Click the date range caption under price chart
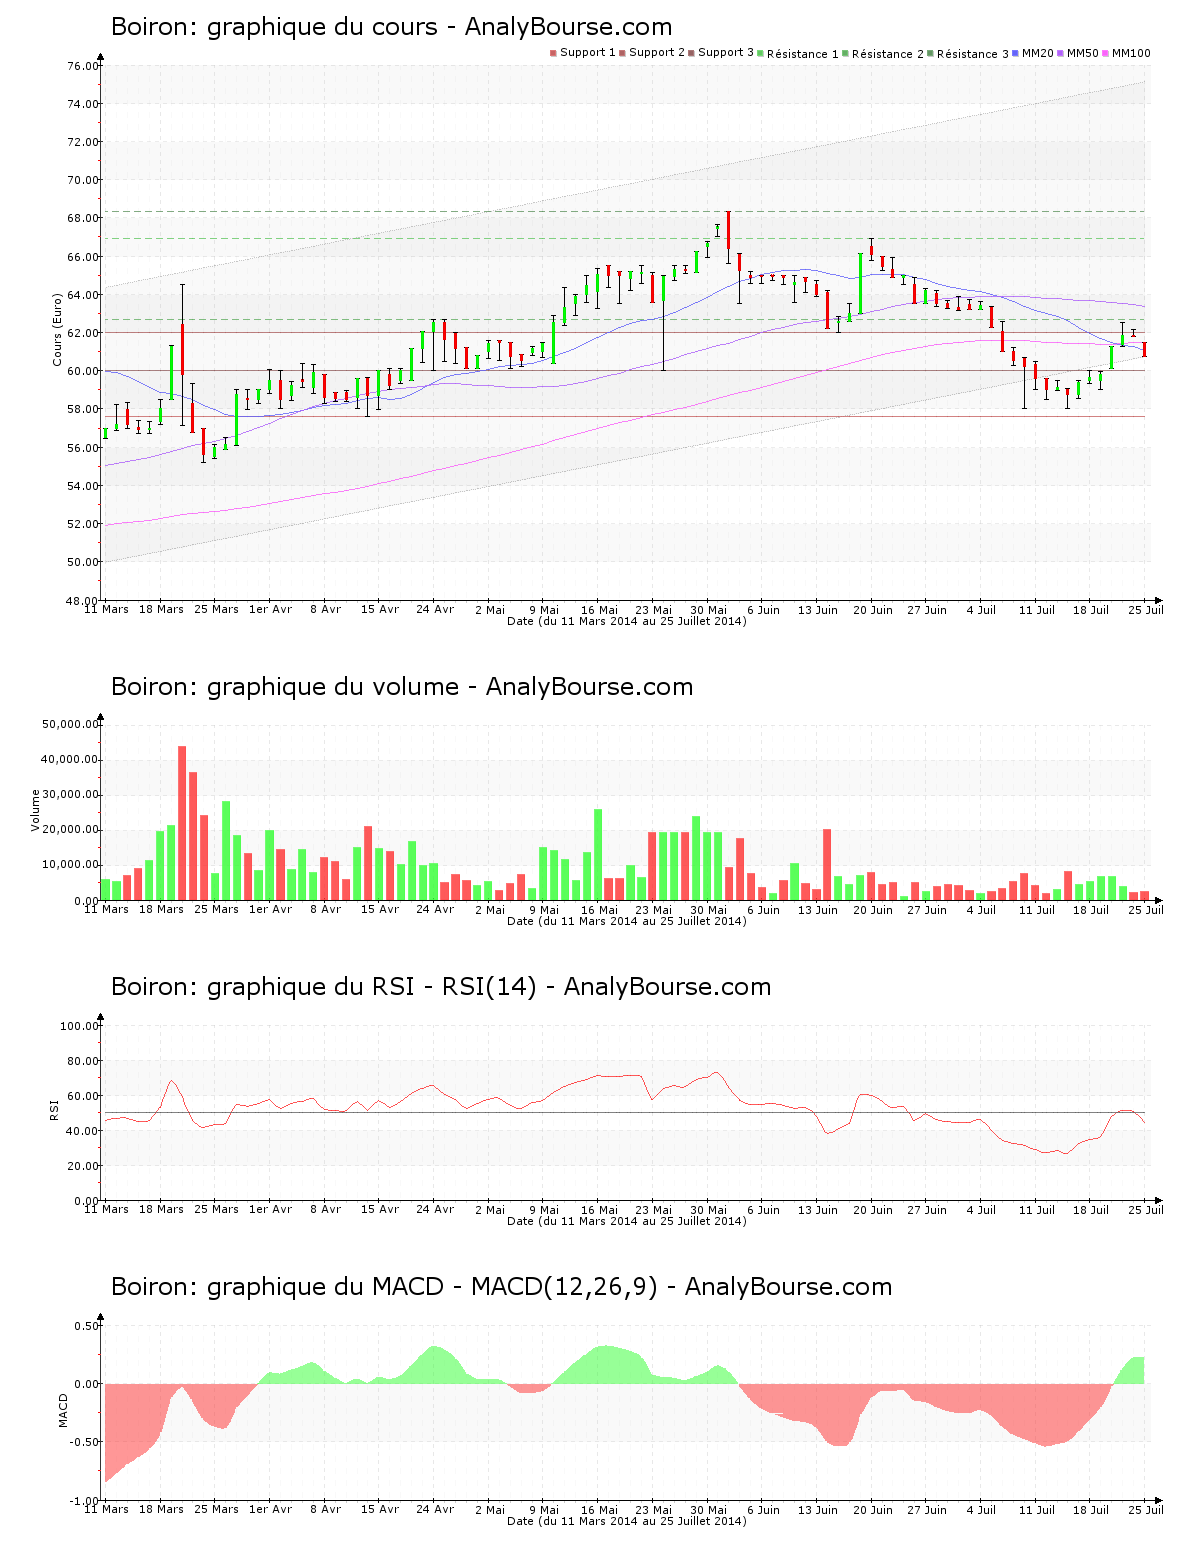This screenshot has width=1200, height=1550. tap(627, 621)
